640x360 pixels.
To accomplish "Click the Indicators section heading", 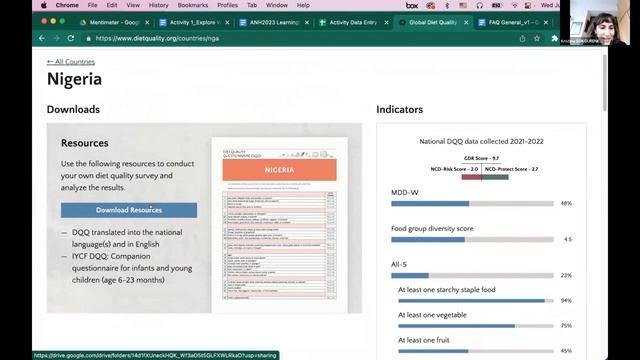I will [400, 109].
